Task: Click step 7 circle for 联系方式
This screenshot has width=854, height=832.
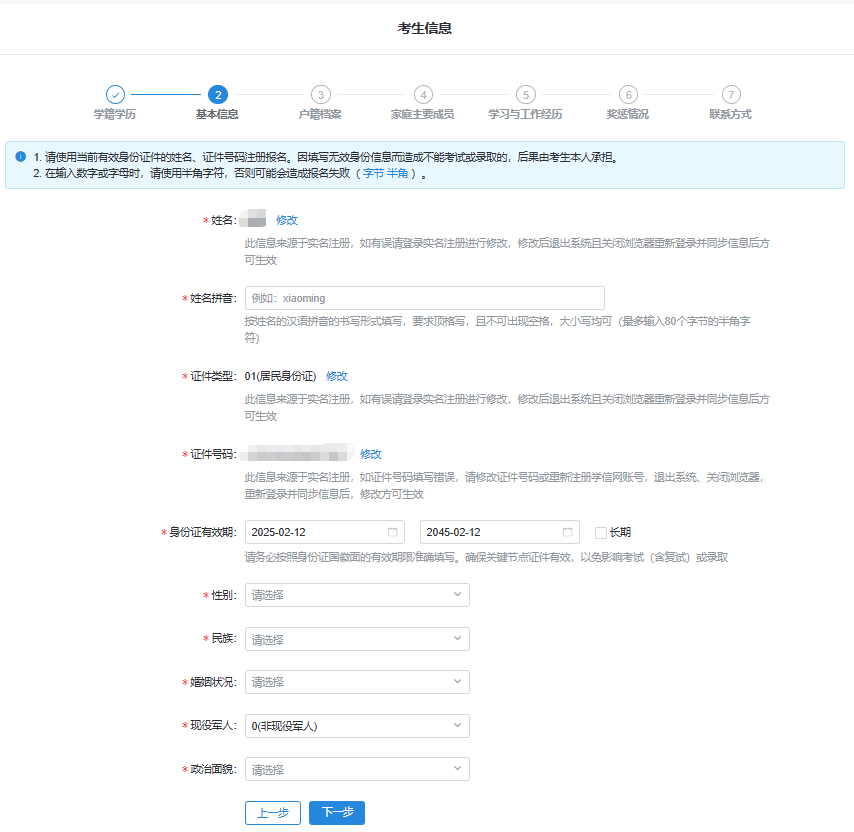Action: [731, 95]
